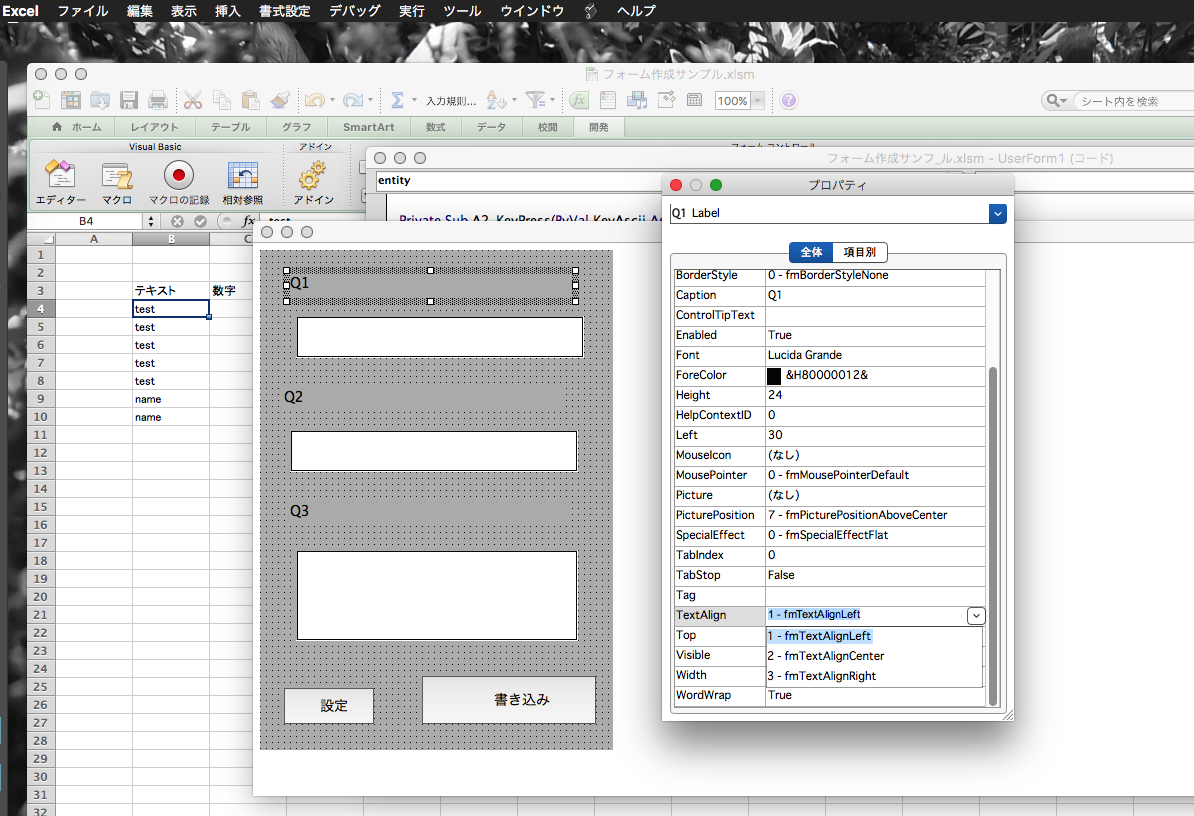Click the black ForeColor swatch
This screenshot has height=816, width=1194.
tap(774, 376)
